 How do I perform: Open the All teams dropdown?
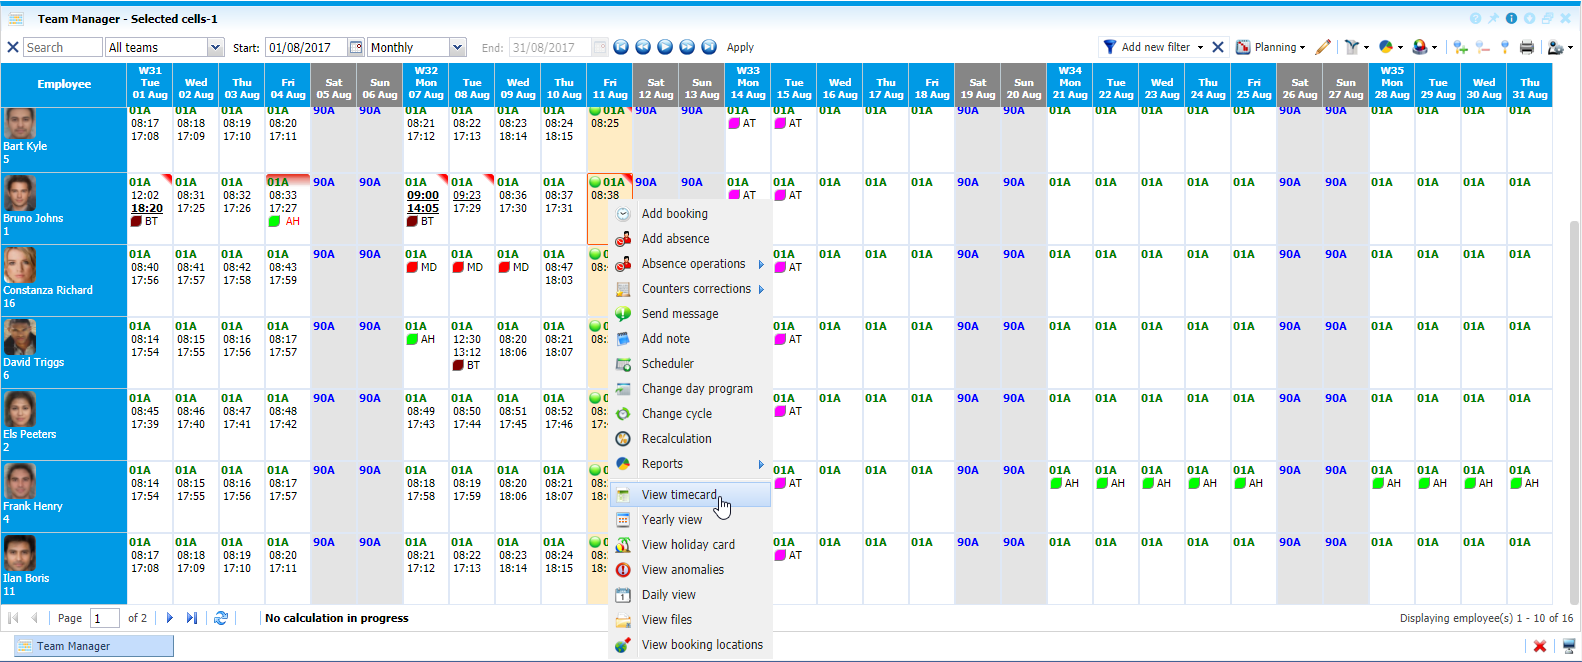pos(215,47)
